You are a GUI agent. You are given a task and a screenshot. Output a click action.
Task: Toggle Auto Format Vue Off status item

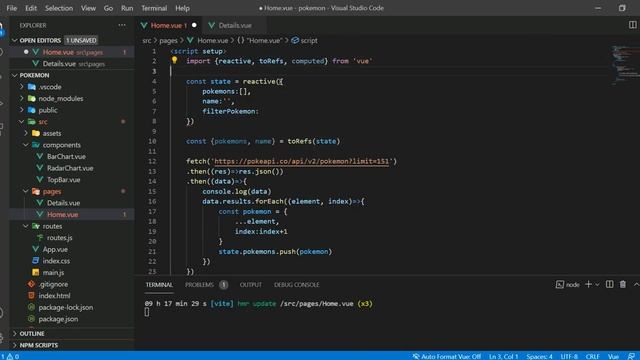pyautogui.click(x=447, y=356)
